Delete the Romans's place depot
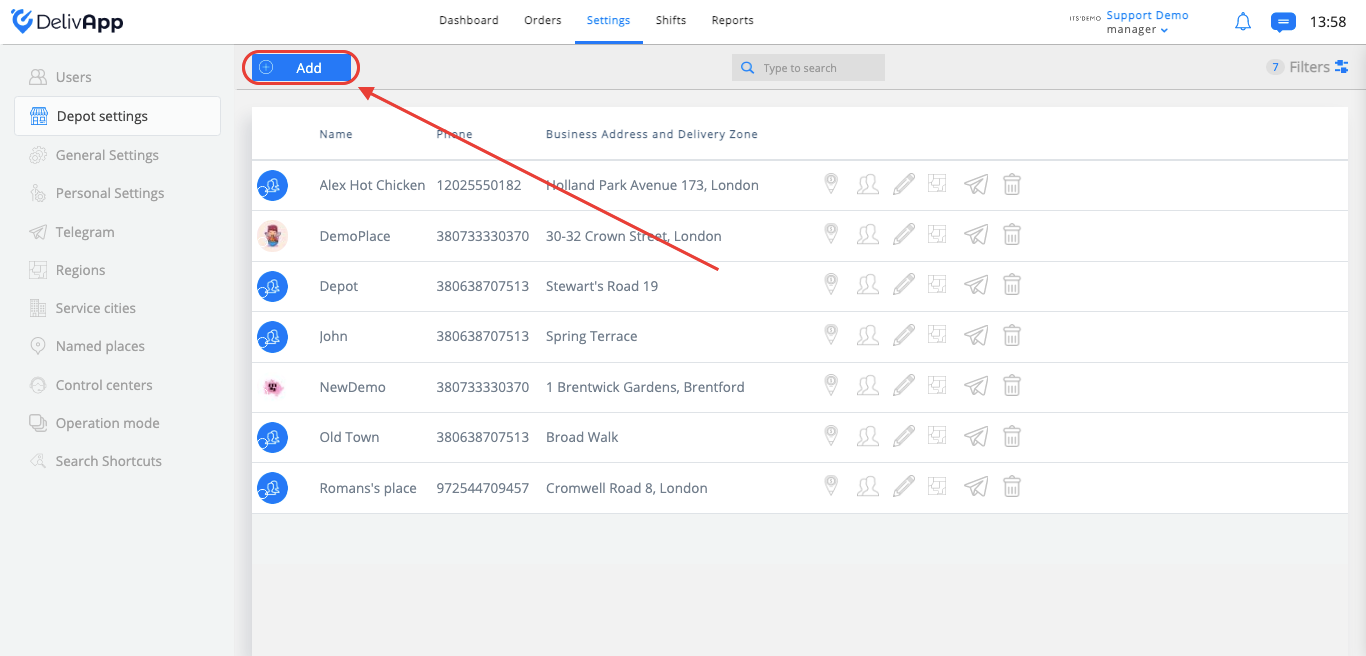This screenshot has height=656, width=1366. click(x=1012, y=486)
